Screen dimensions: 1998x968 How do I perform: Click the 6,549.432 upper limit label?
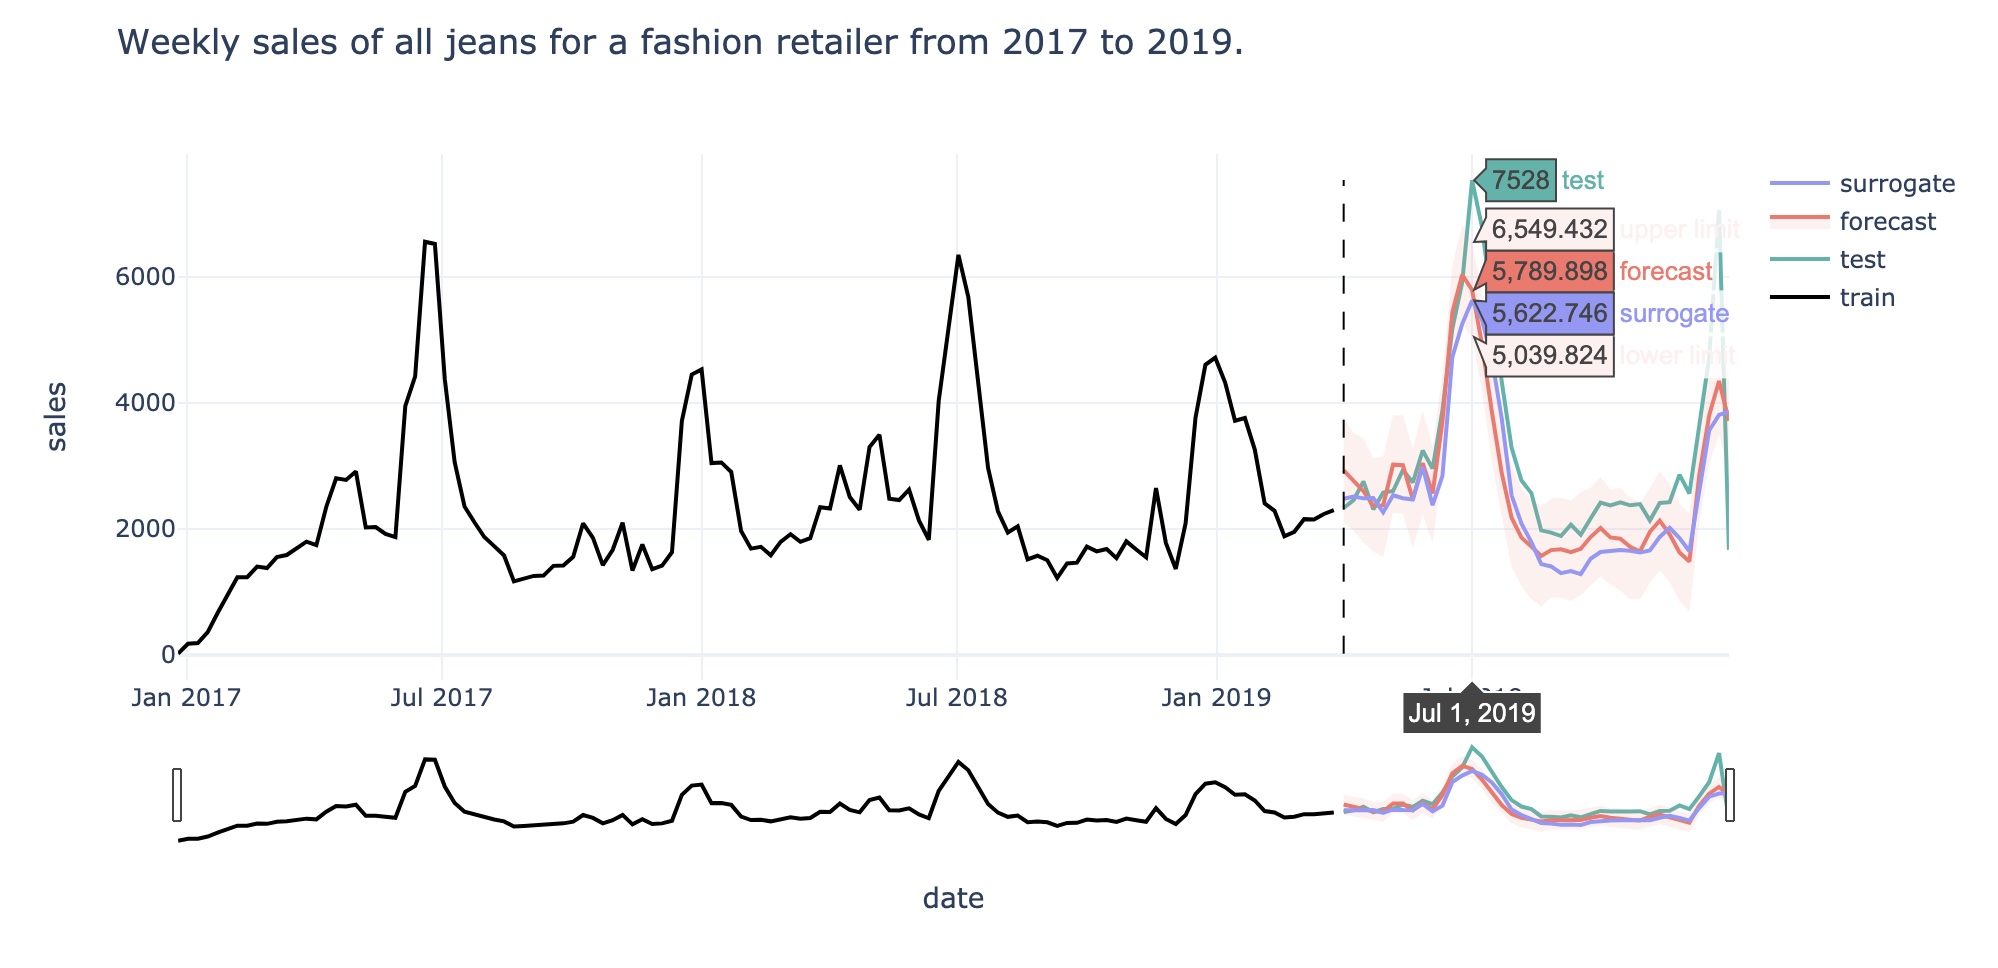click(x=1549, y=230)
